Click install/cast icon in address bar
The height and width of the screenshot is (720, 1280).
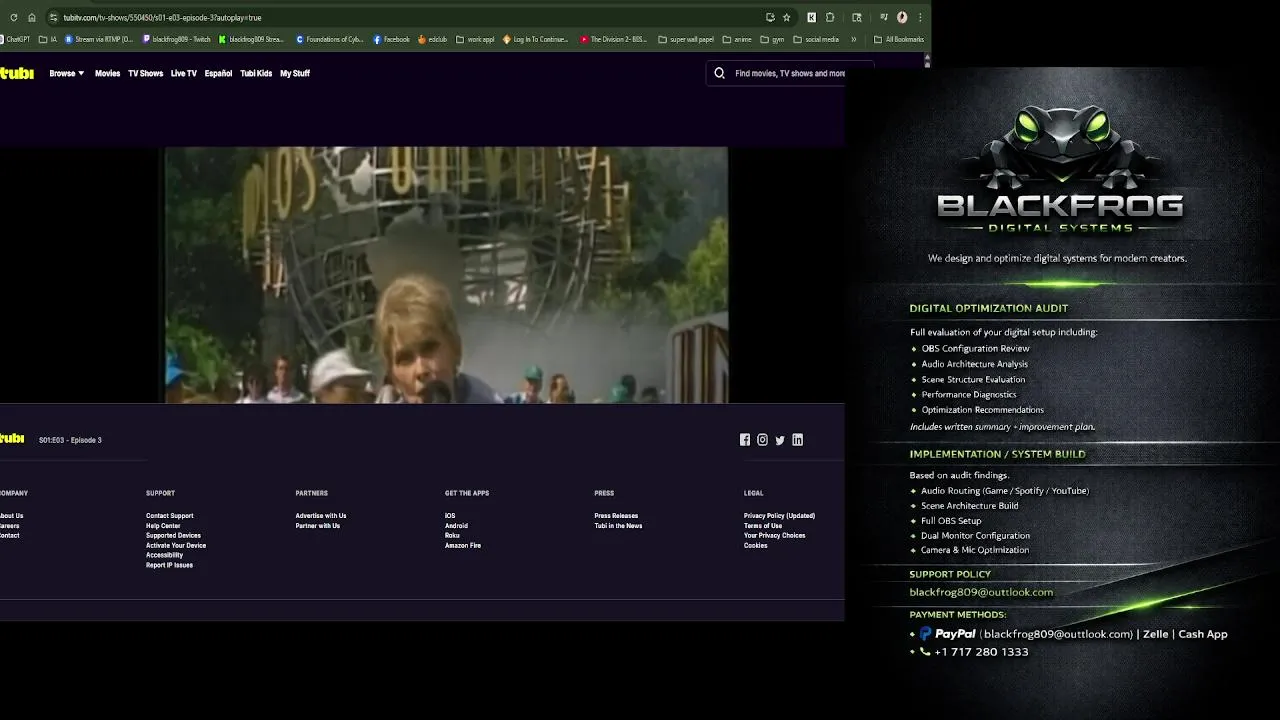(x=770, y=17)
